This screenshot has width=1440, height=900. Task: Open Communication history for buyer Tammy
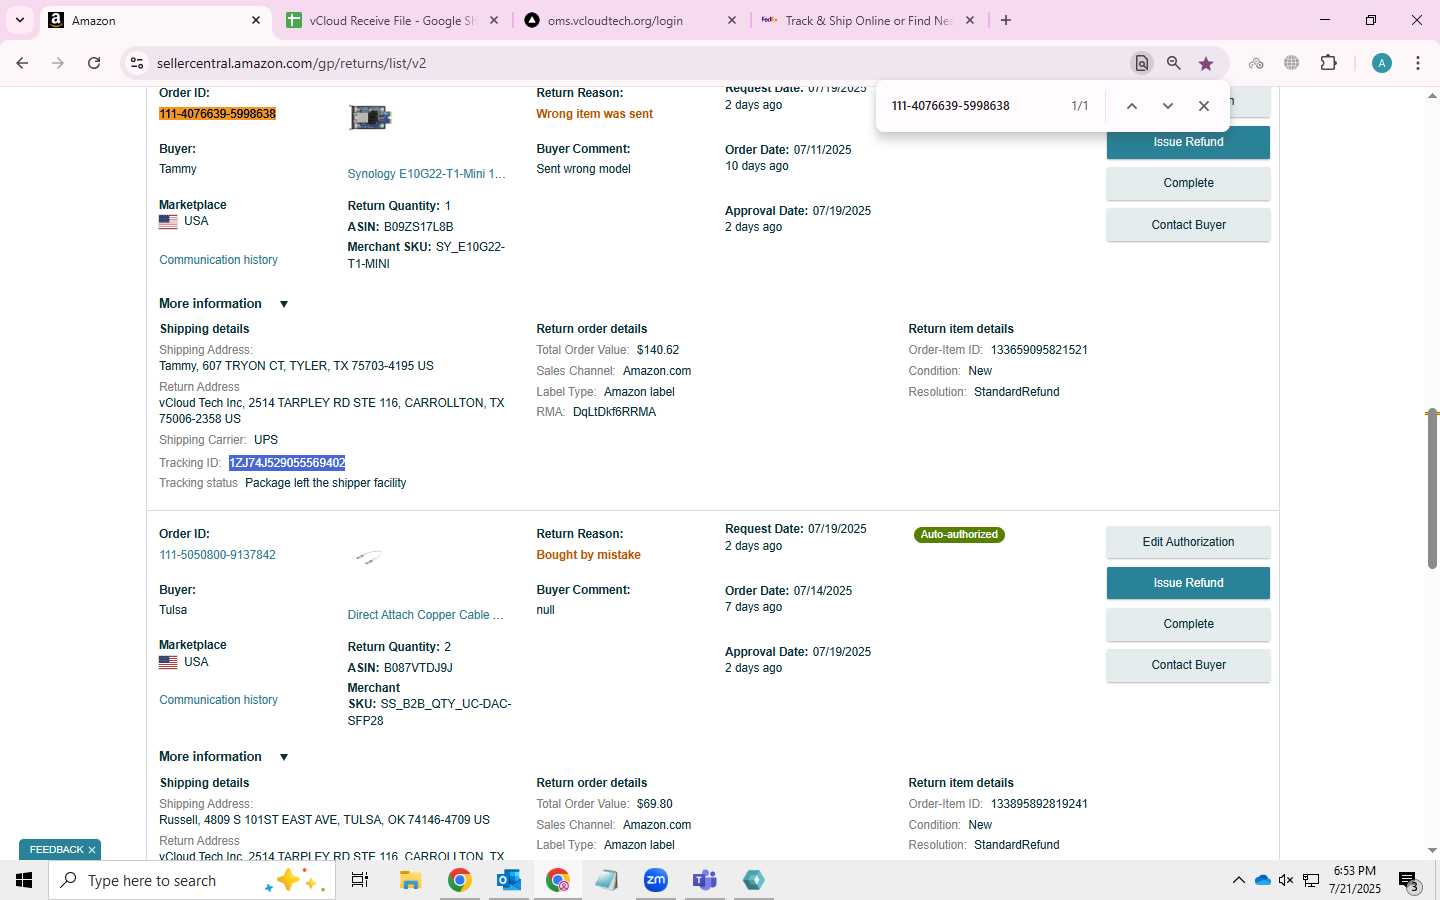218,260
